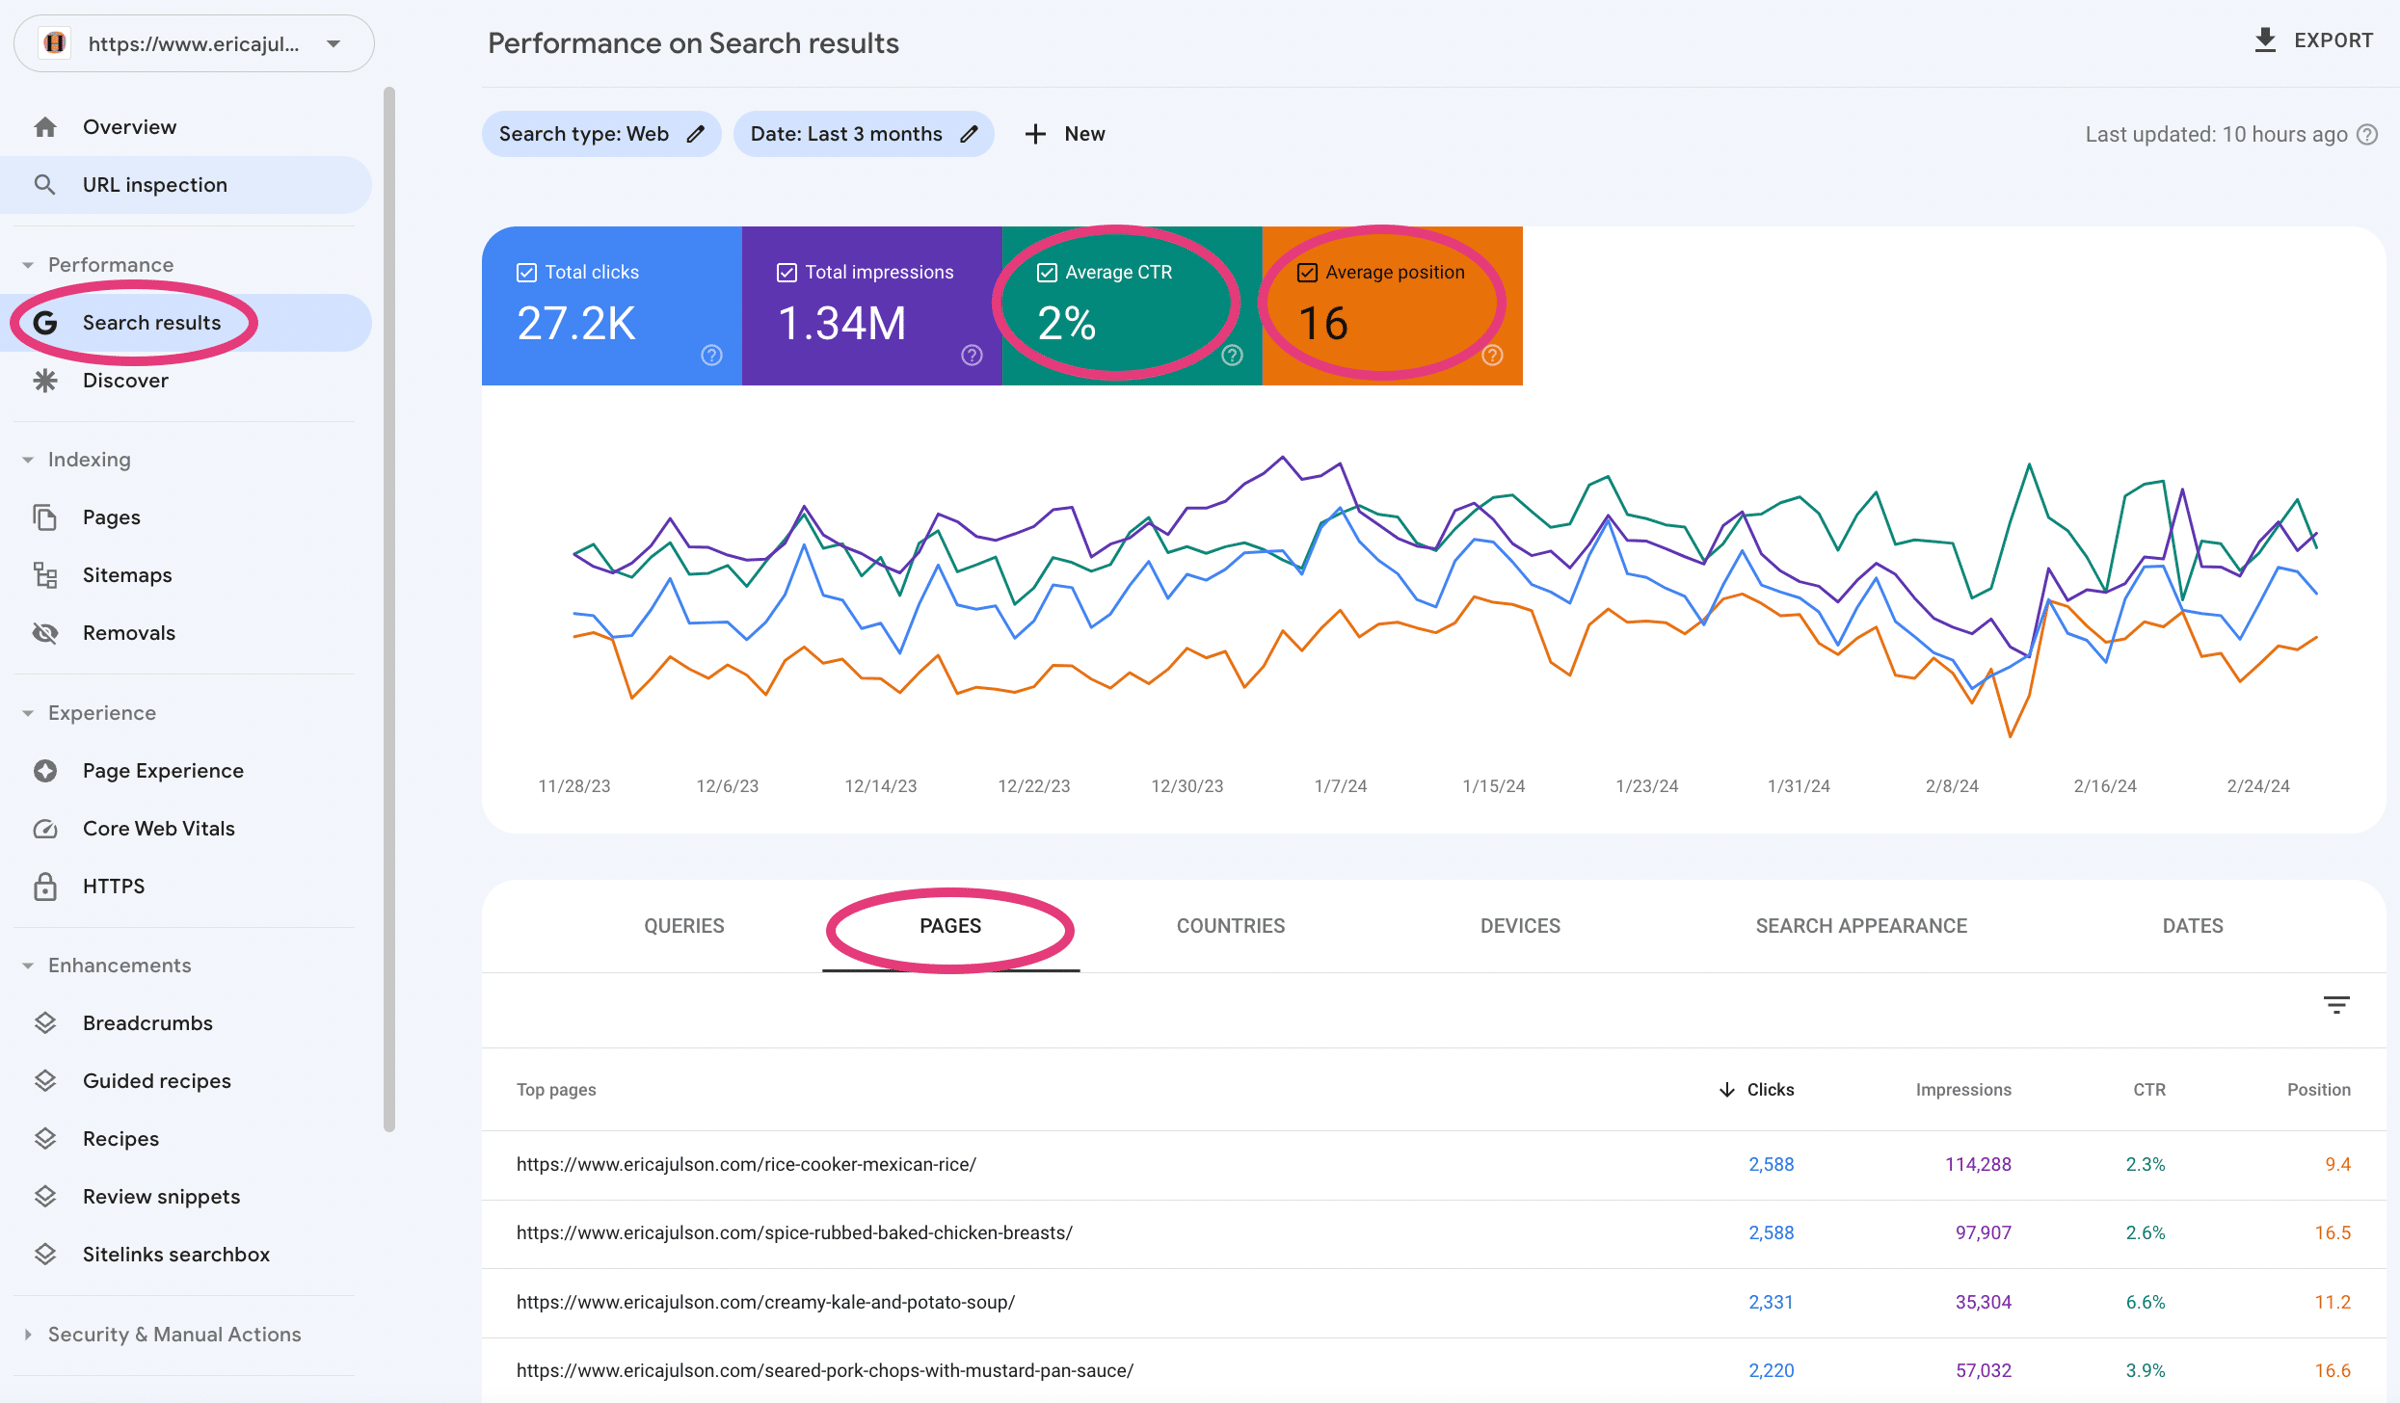Click the Breadcrumbs layers icon

tap(45, 1023)
